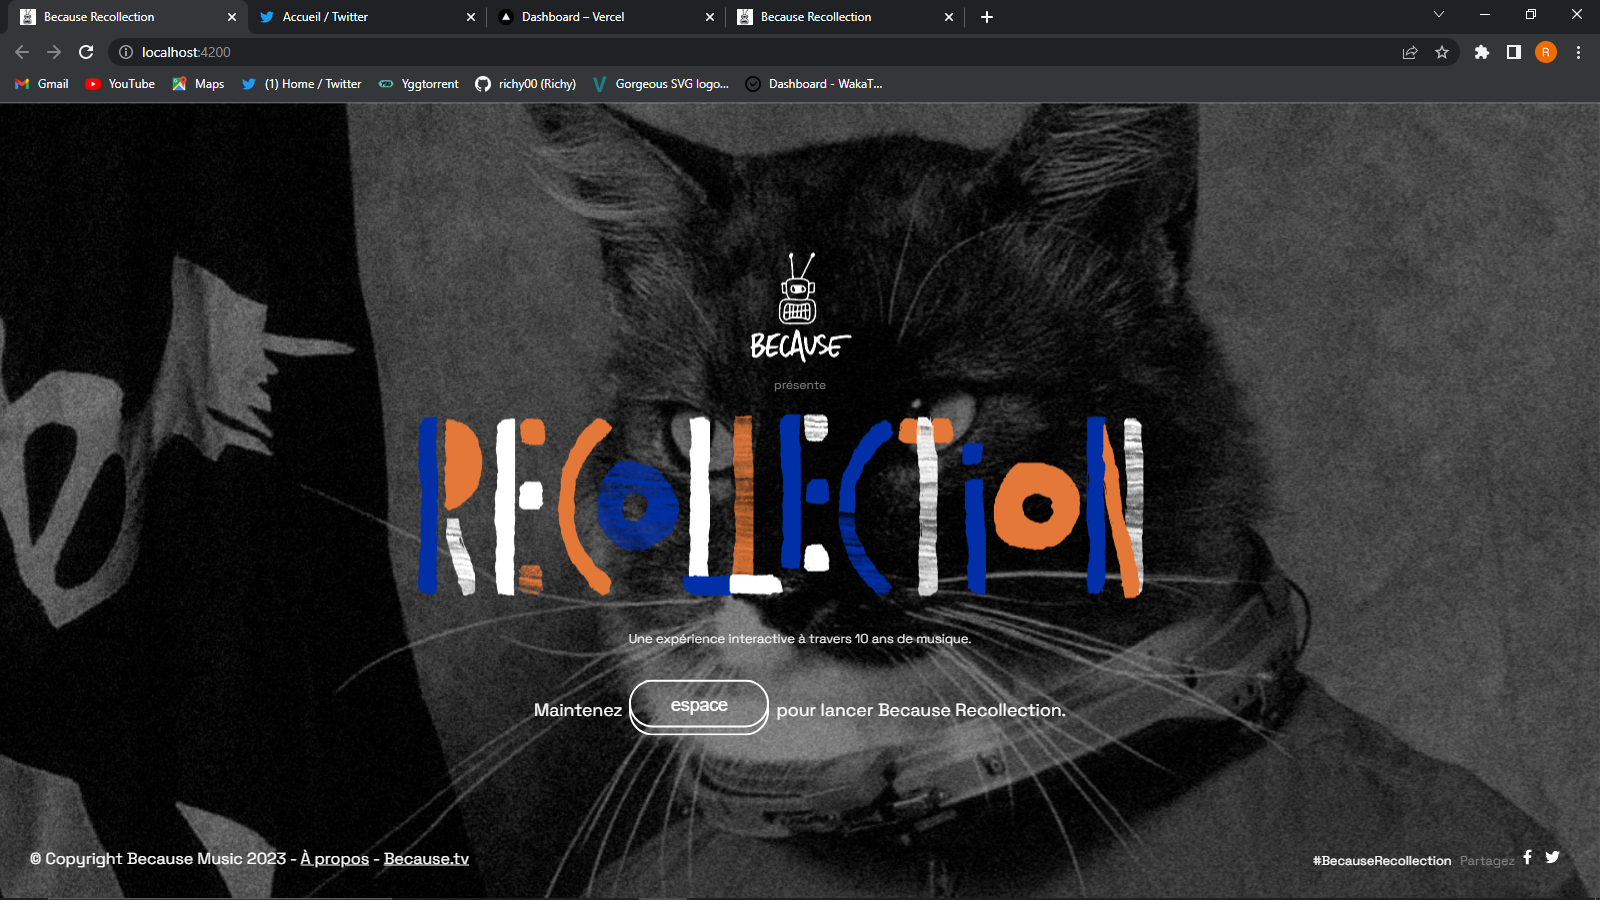Open the À propos link
The width and height of the screenshot is (1600, 900).
pos(333,858)
